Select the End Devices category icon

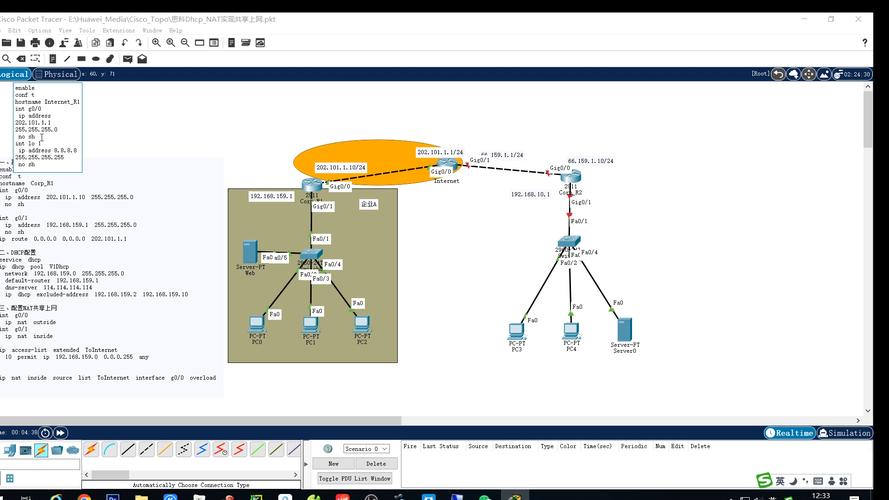(x=10, y=451)
